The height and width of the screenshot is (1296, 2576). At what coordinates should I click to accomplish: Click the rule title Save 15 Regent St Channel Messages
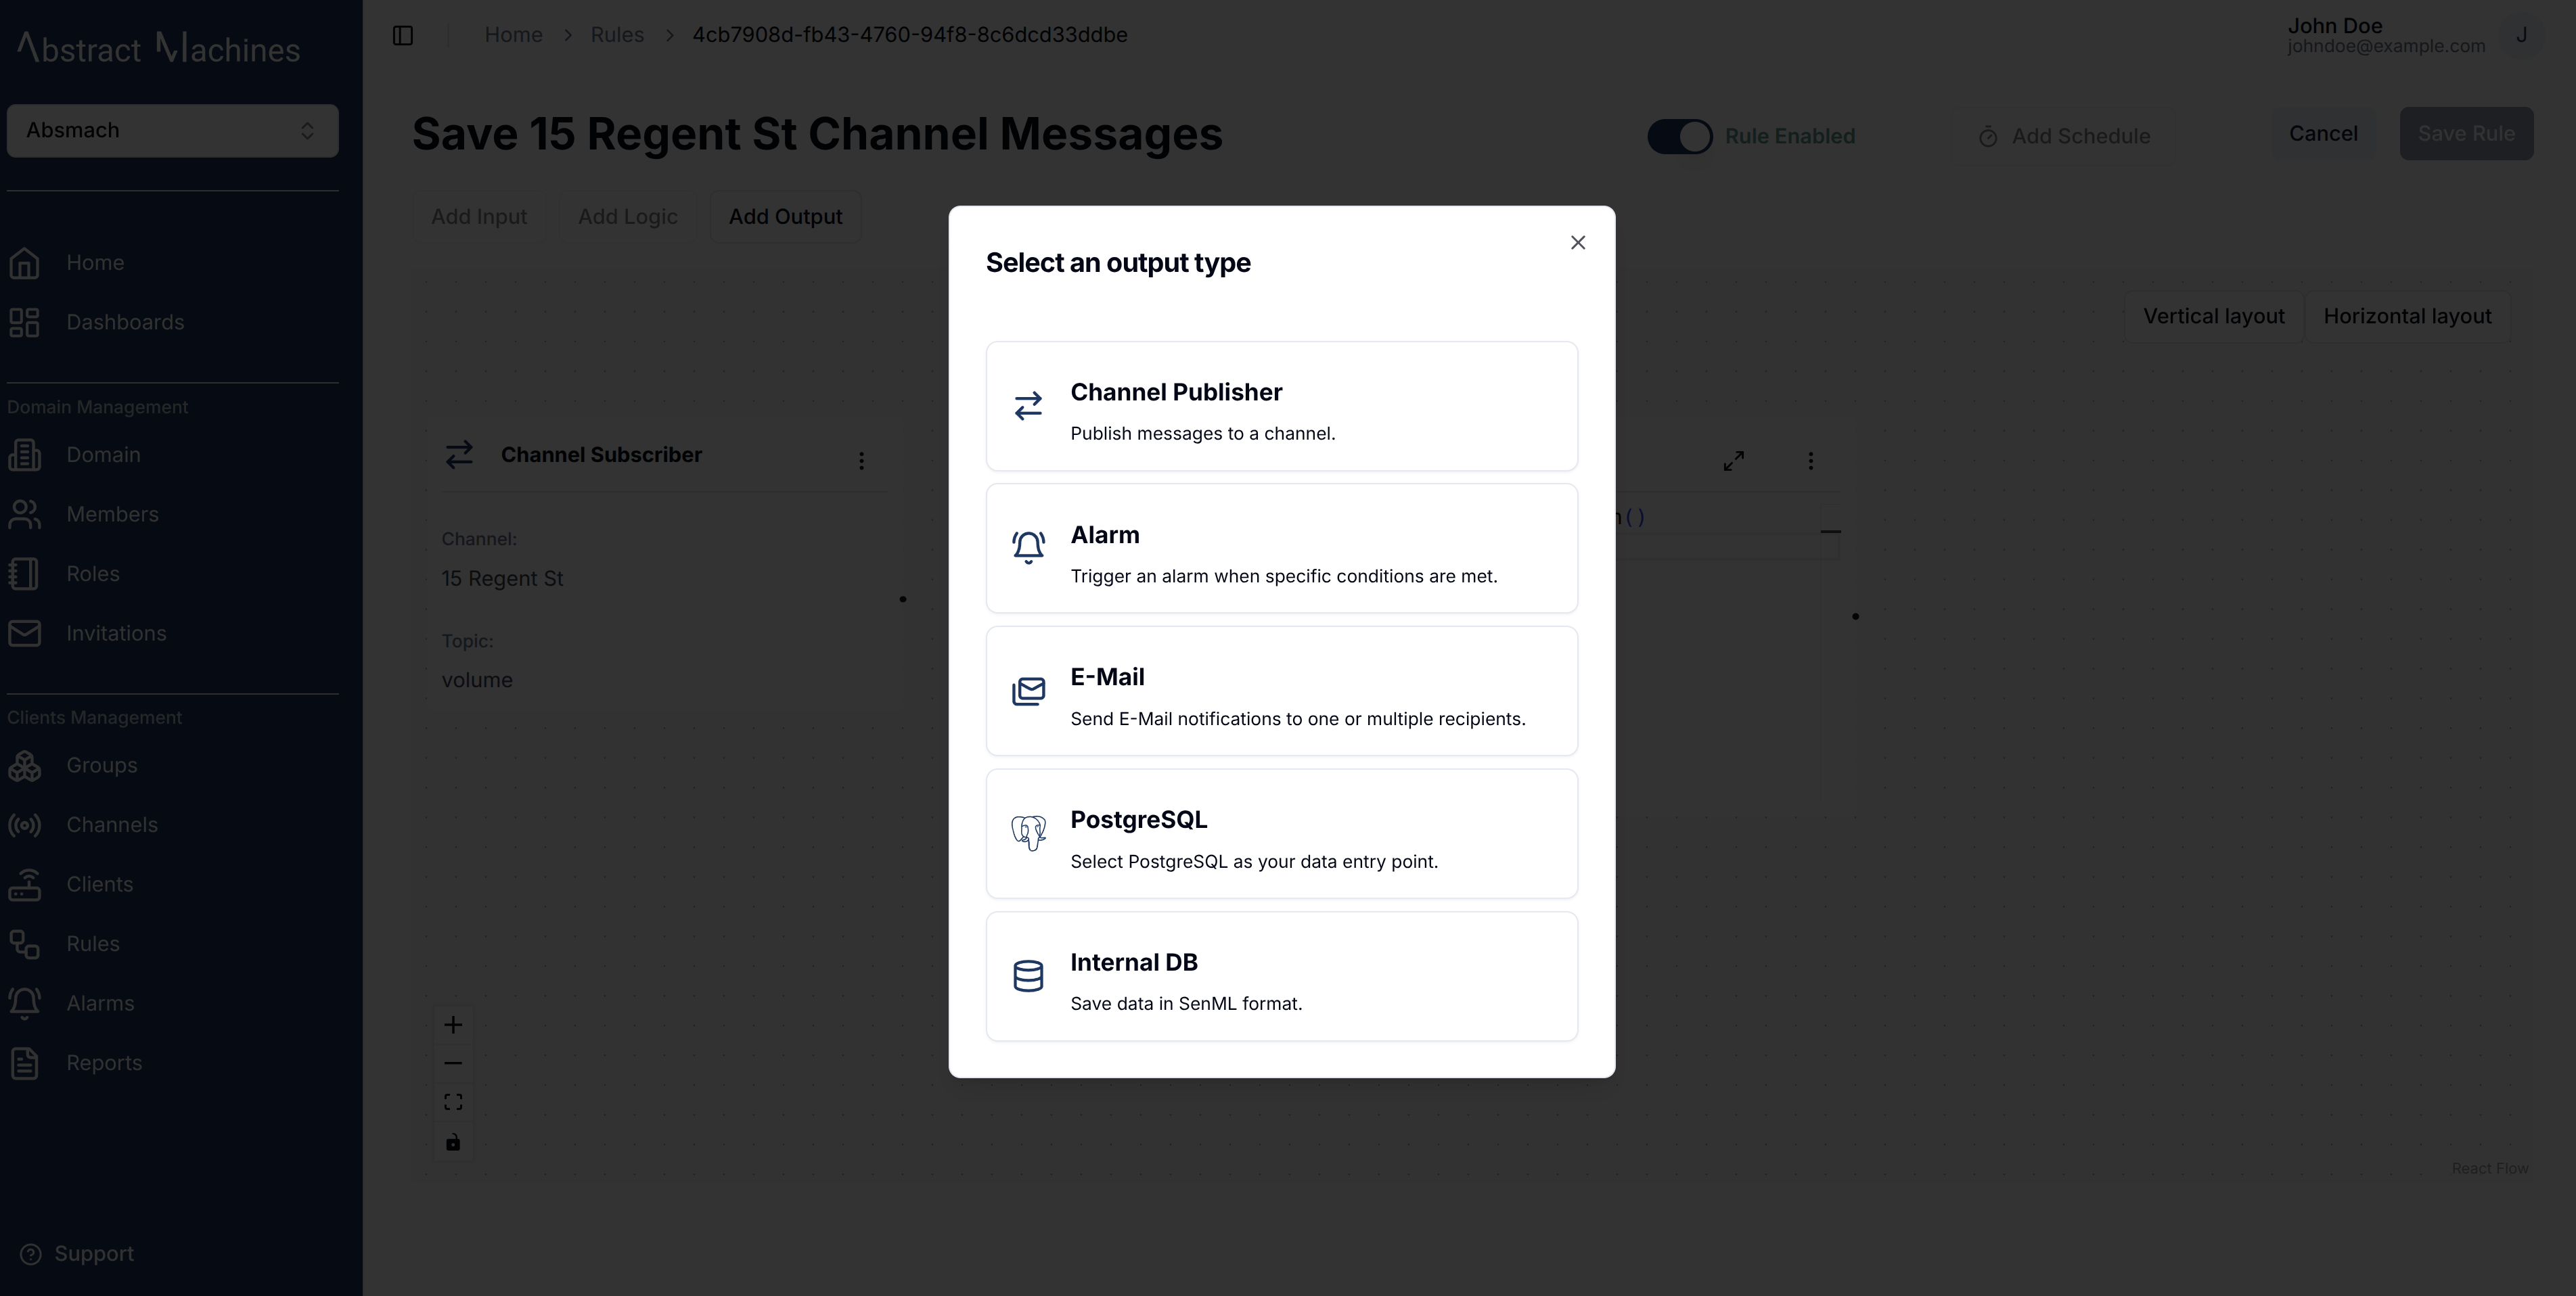[x=817, y=134]
